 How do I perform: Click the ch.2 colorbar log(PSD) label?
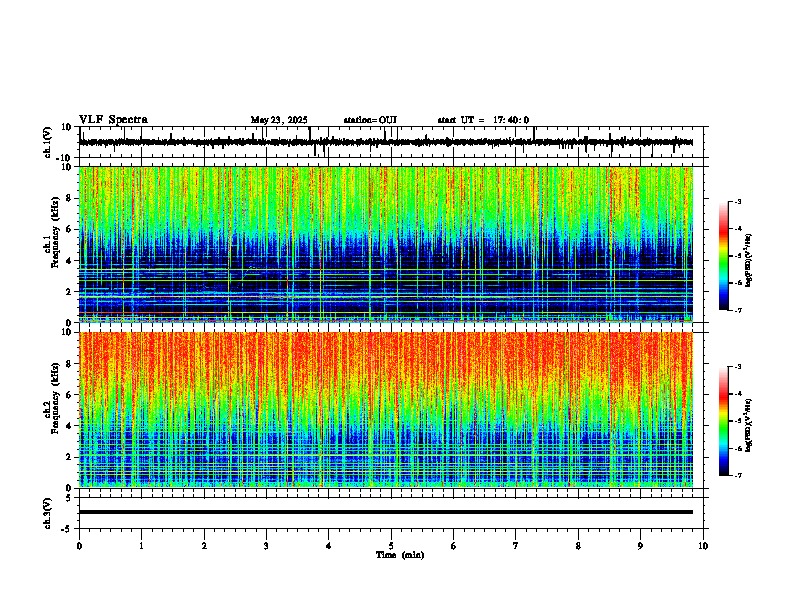click(x=749, y=425)
